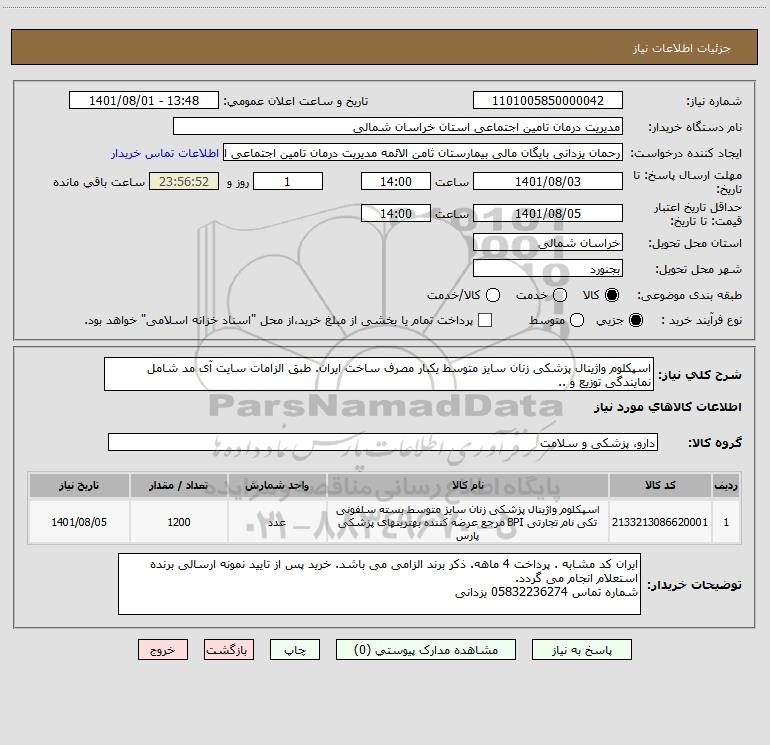
Task: Click the کد کالا column header
Action: tap(660, 485)
